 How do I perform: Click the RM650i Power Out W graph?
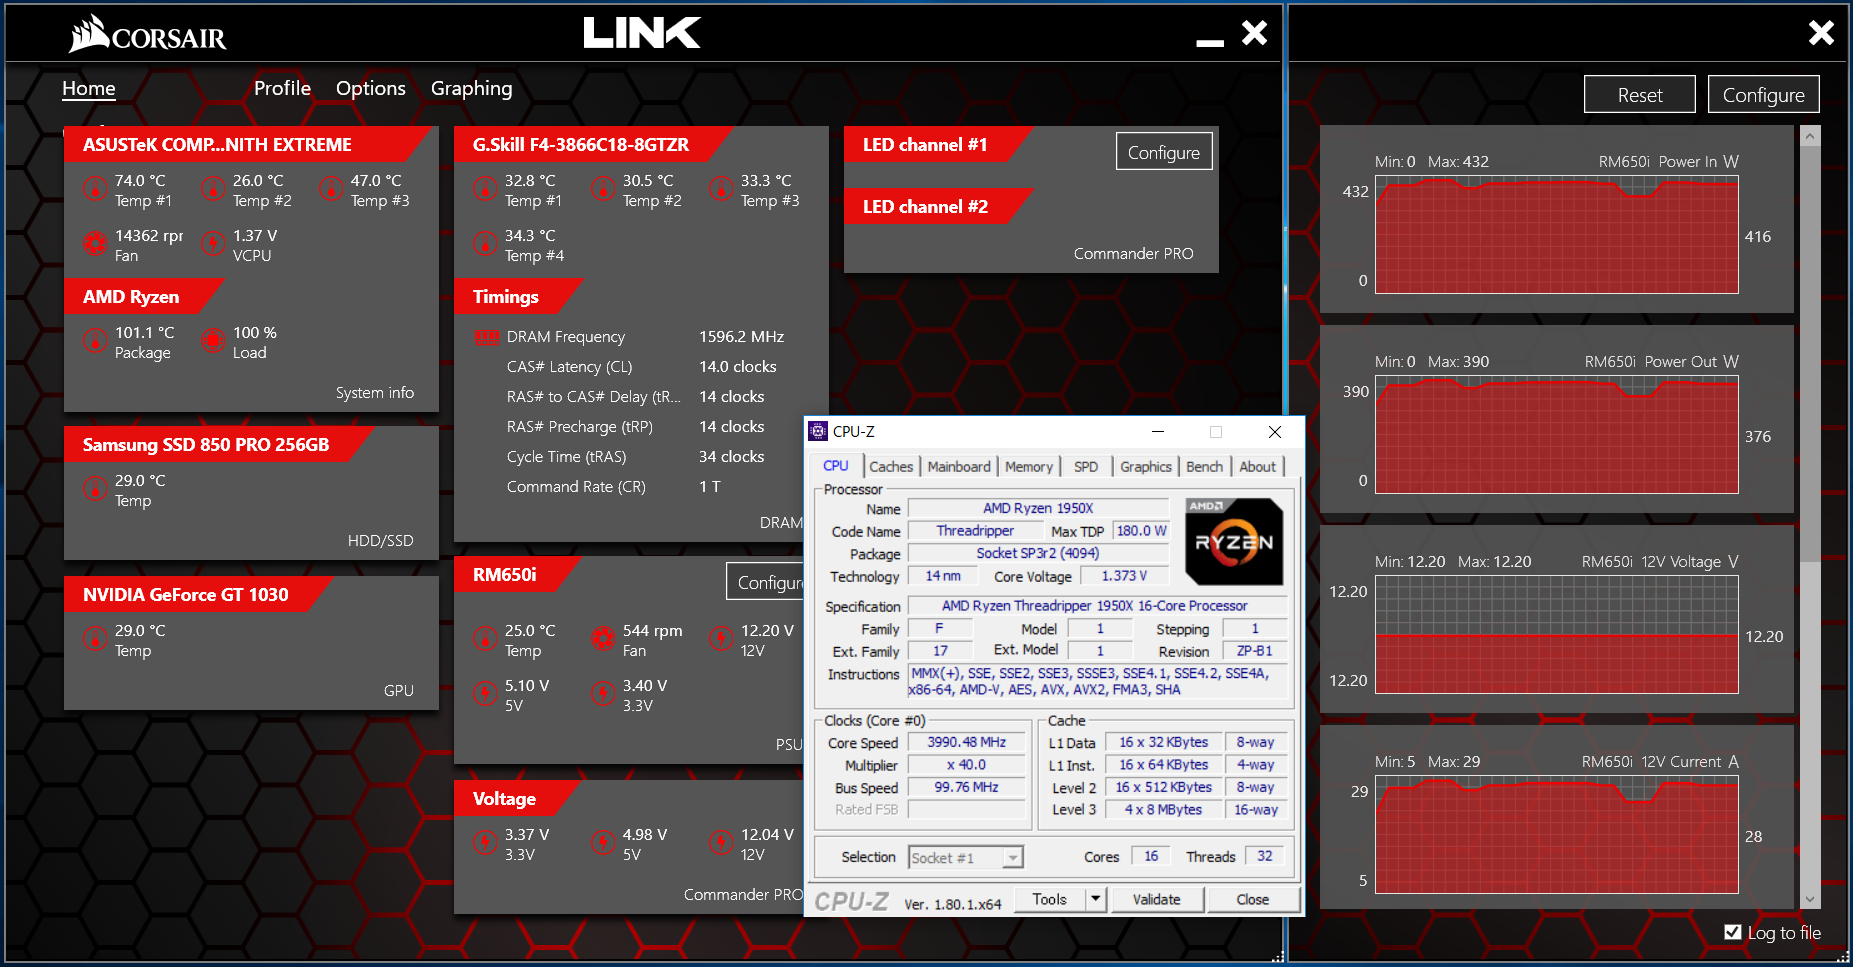pos(1556,435)
